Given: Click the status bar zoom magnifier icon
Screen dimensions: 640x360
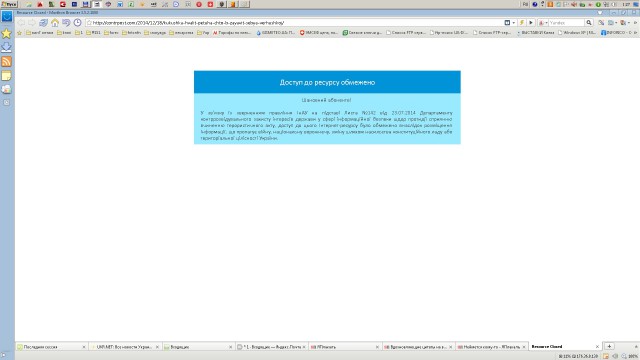Looking at the screenshot, I should (624, 356).
